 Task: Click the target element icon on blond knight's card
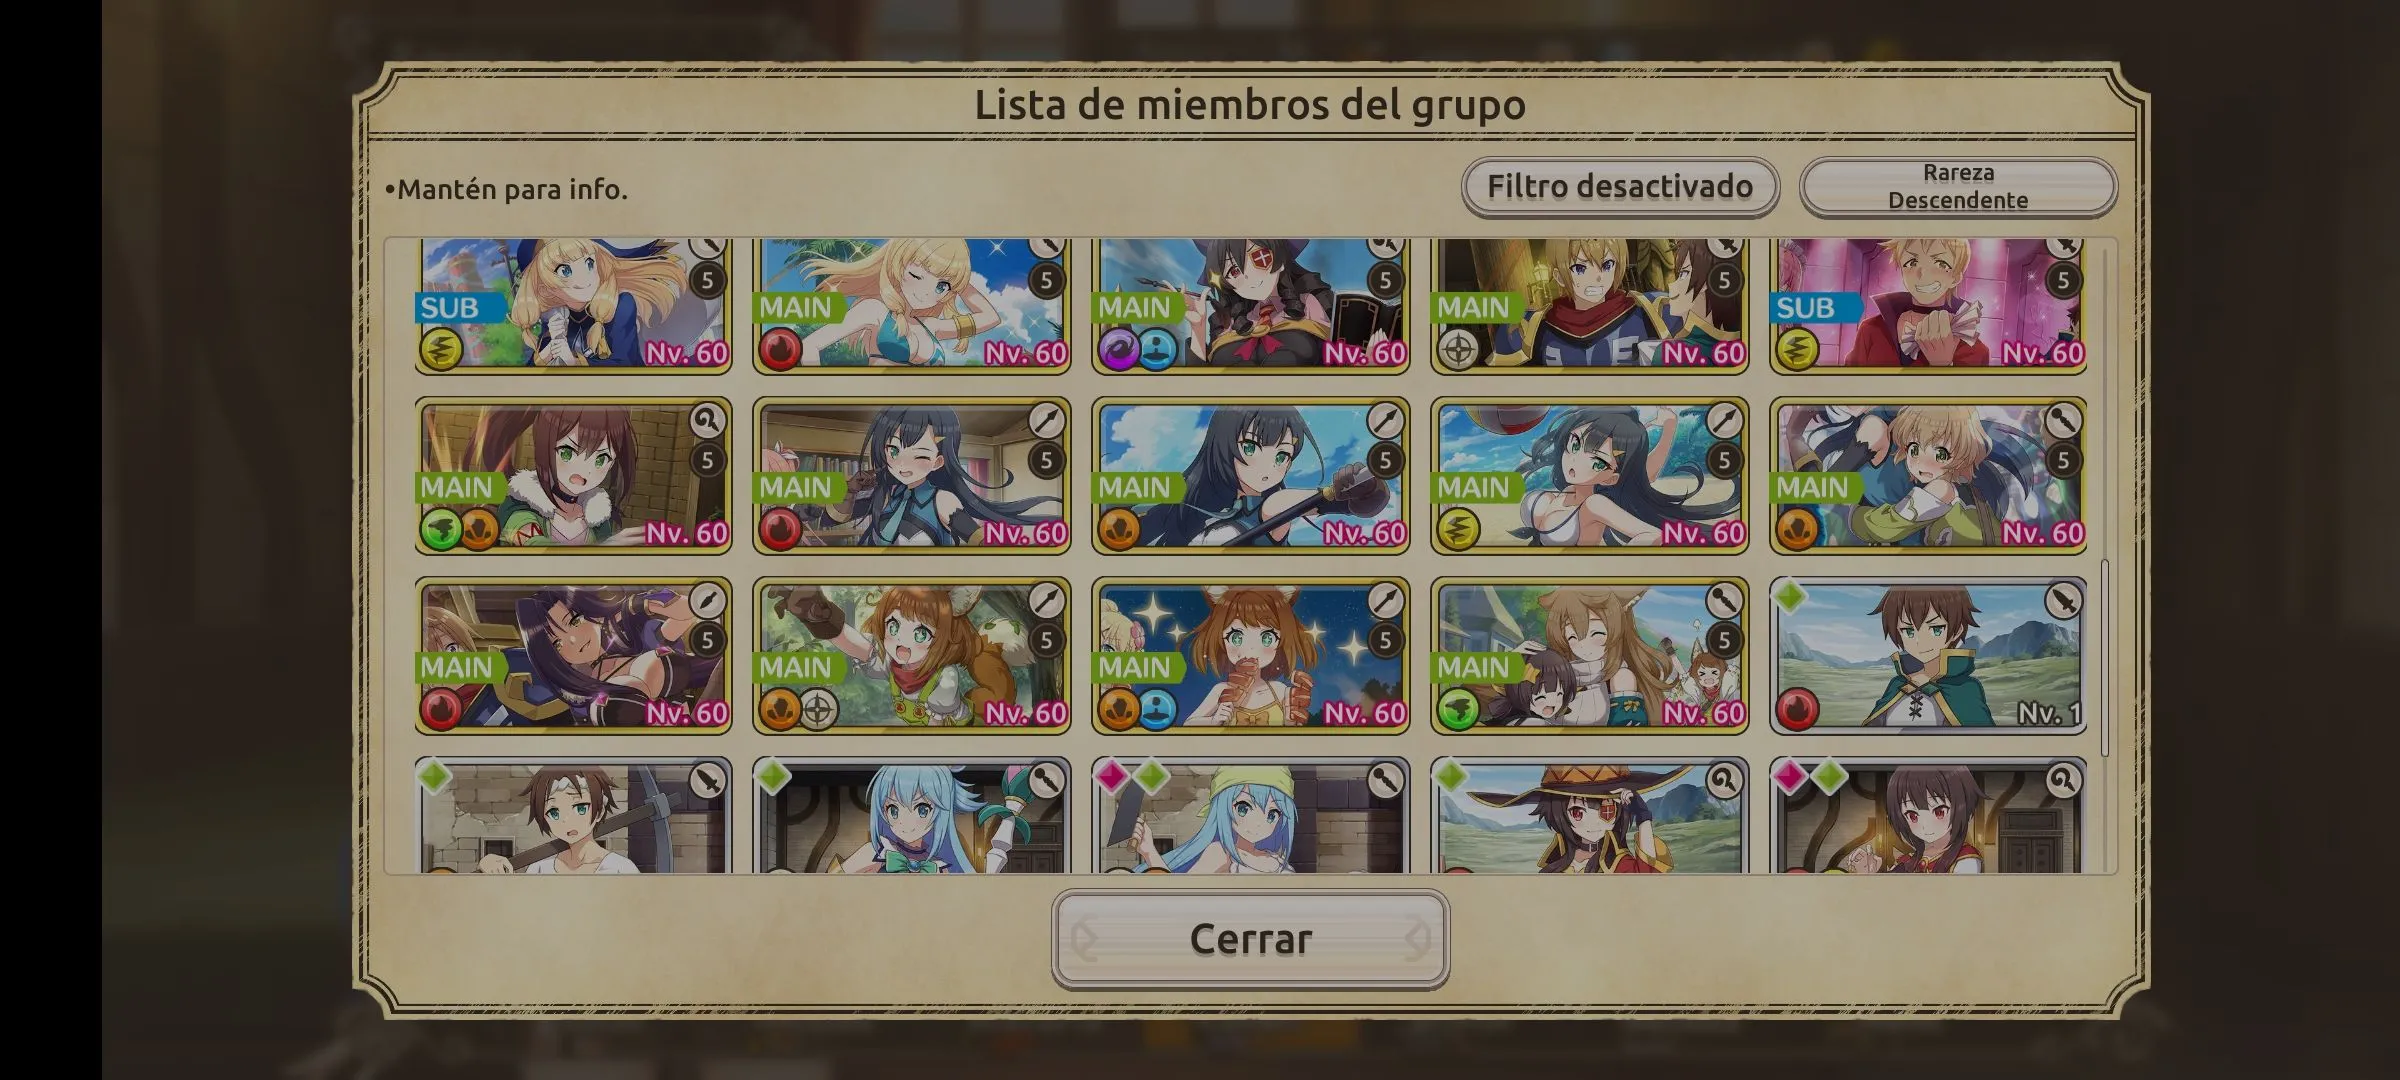pyautogui.click(x=1458, y=351)
